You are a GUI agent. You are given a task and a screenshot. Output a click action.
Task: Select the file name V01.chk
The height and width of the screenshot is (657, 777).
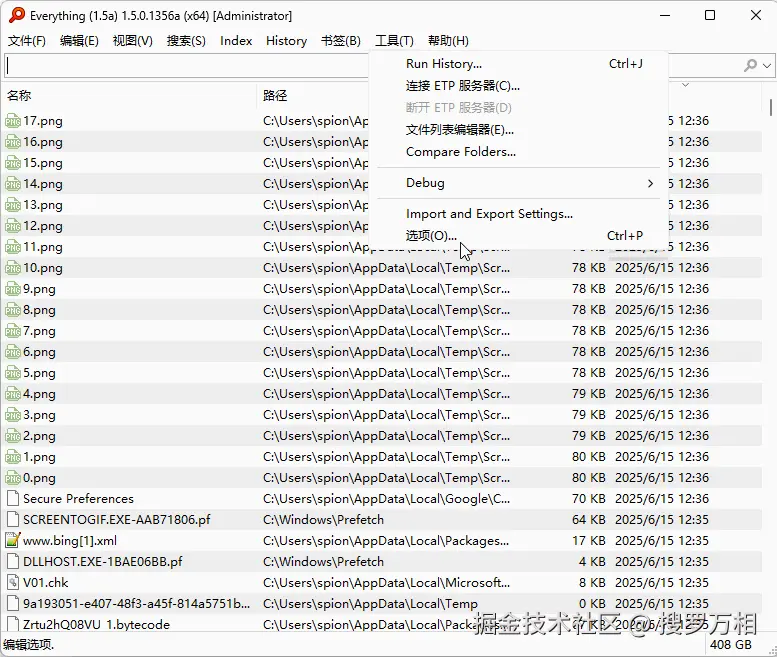(46, 583)
